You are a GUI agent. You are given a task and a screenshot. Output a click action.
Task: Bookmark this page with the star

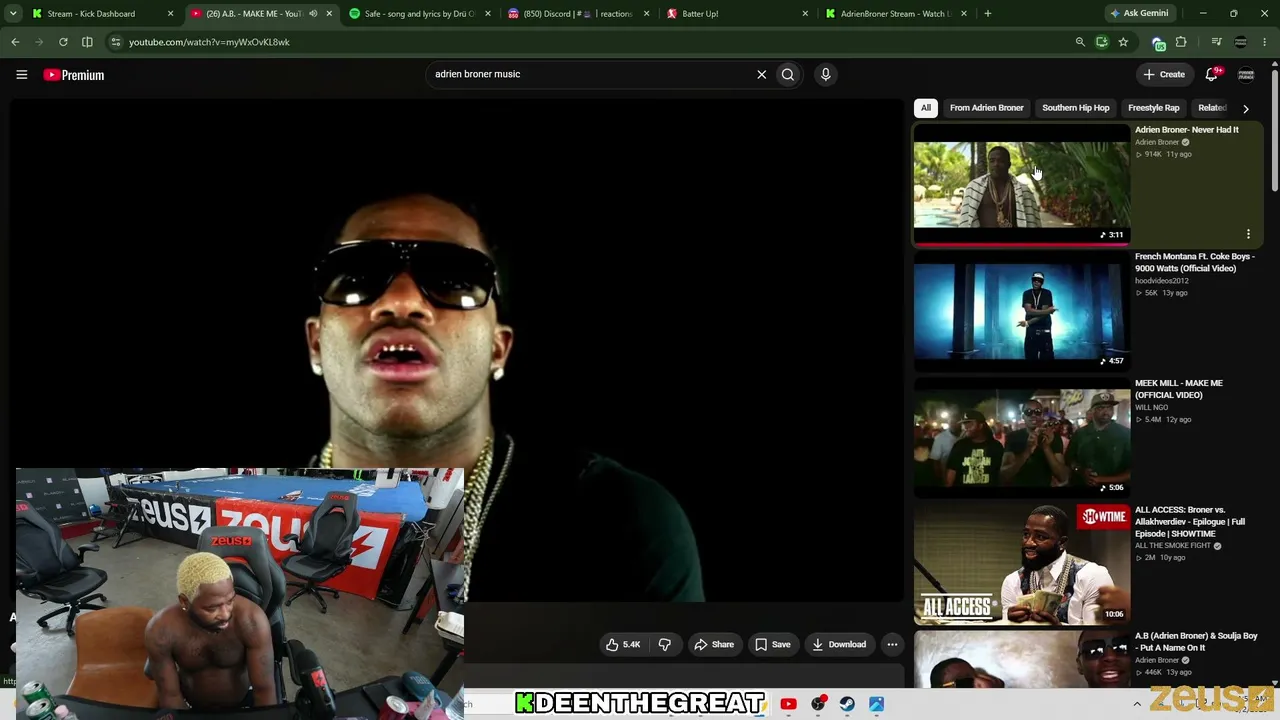pyautogui.click(x=1123, y=42)
